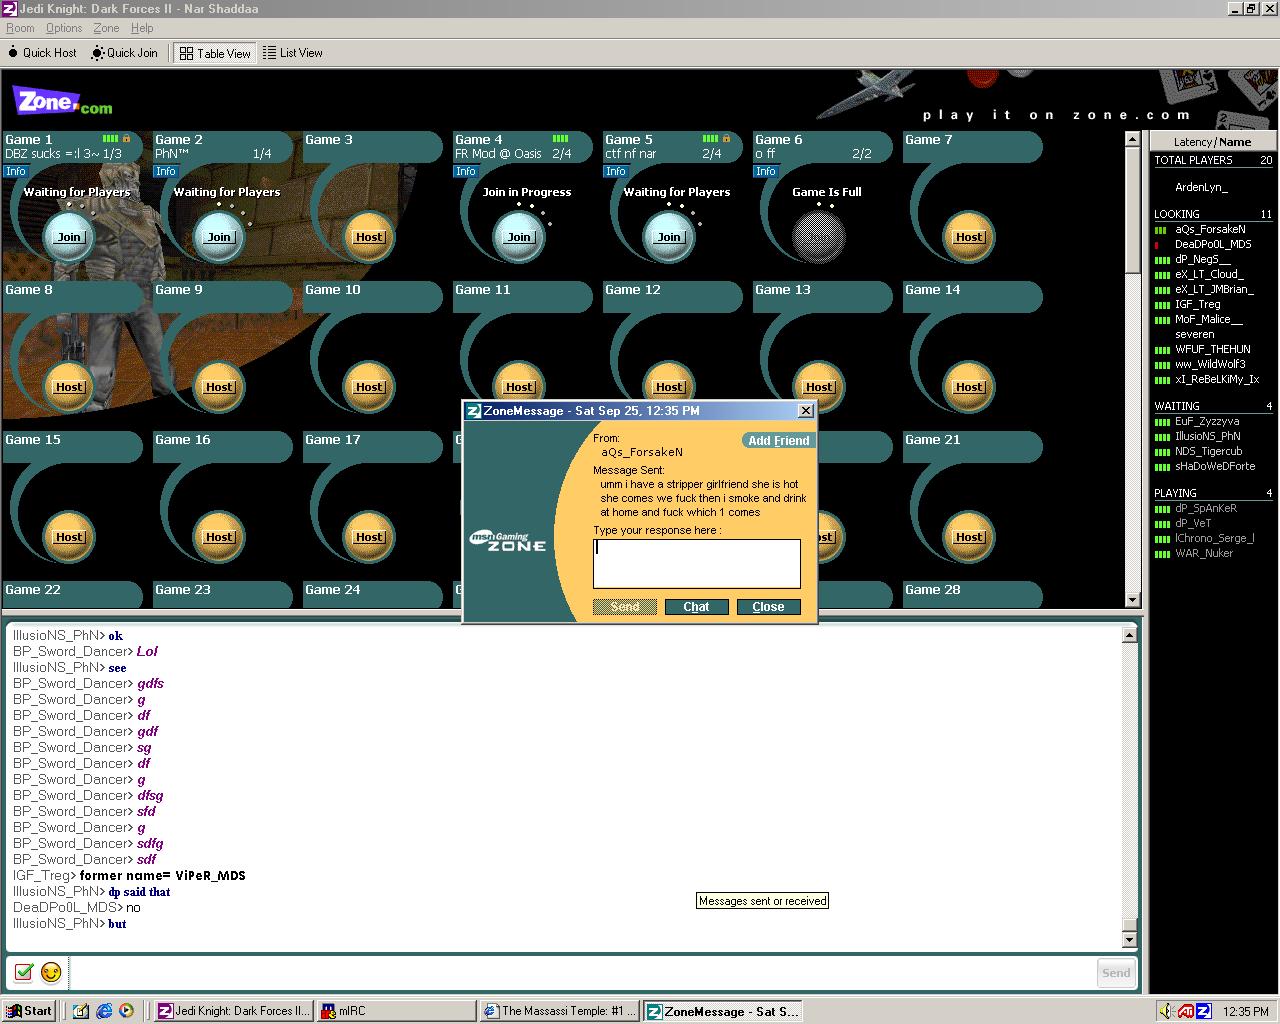Image resolution: width=1280 pixels, height=1024 pixels.
Task: Select player IGF_Treg in player list
Action: (x=1197, y=304)
